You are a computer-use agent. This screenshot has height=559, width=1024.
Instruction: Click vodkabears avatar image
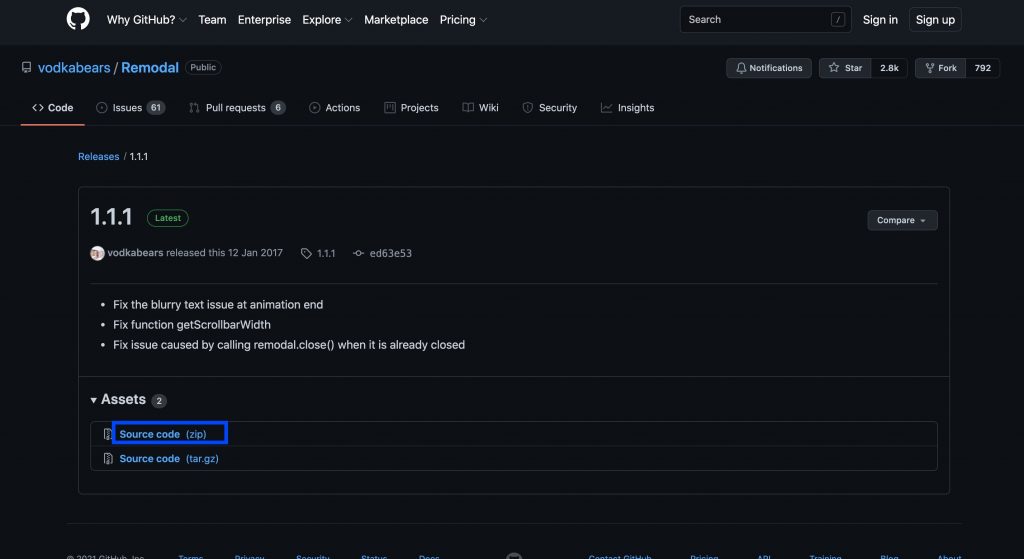[x=97, y=254]
